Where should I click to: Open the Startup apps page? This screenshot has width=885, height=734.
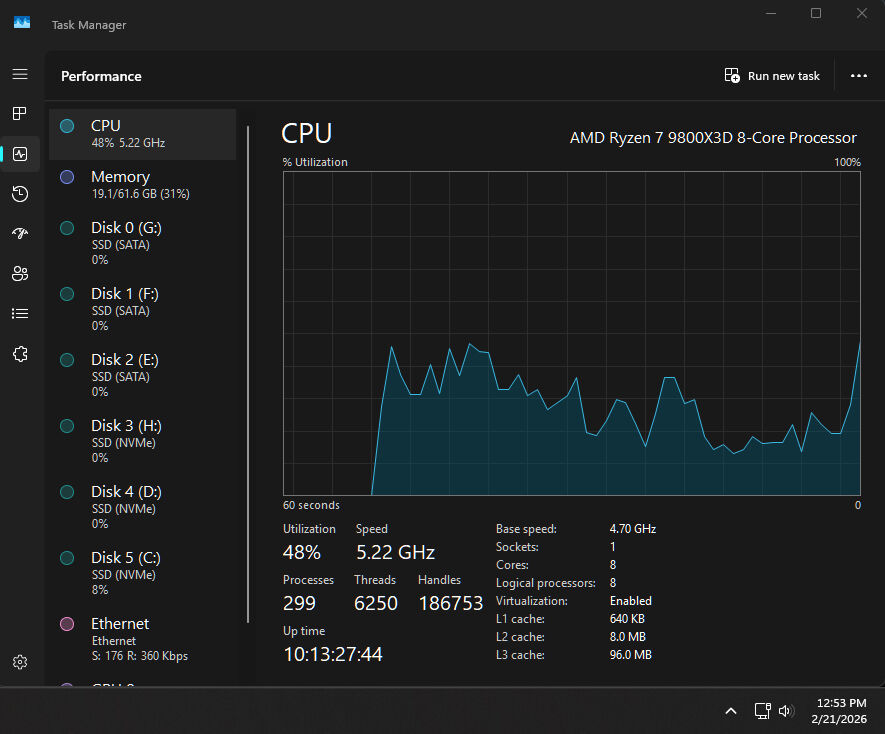tap(20, 234)
